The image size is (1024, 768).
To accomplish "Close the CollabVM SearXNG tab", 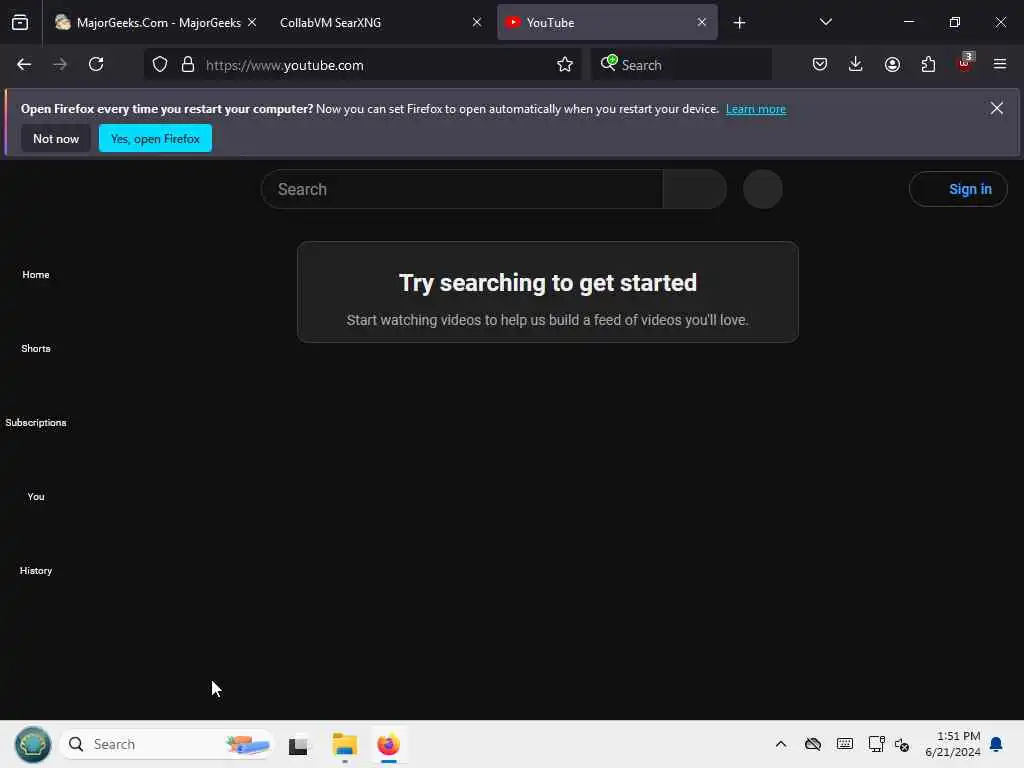I will [x=477, y=23].
